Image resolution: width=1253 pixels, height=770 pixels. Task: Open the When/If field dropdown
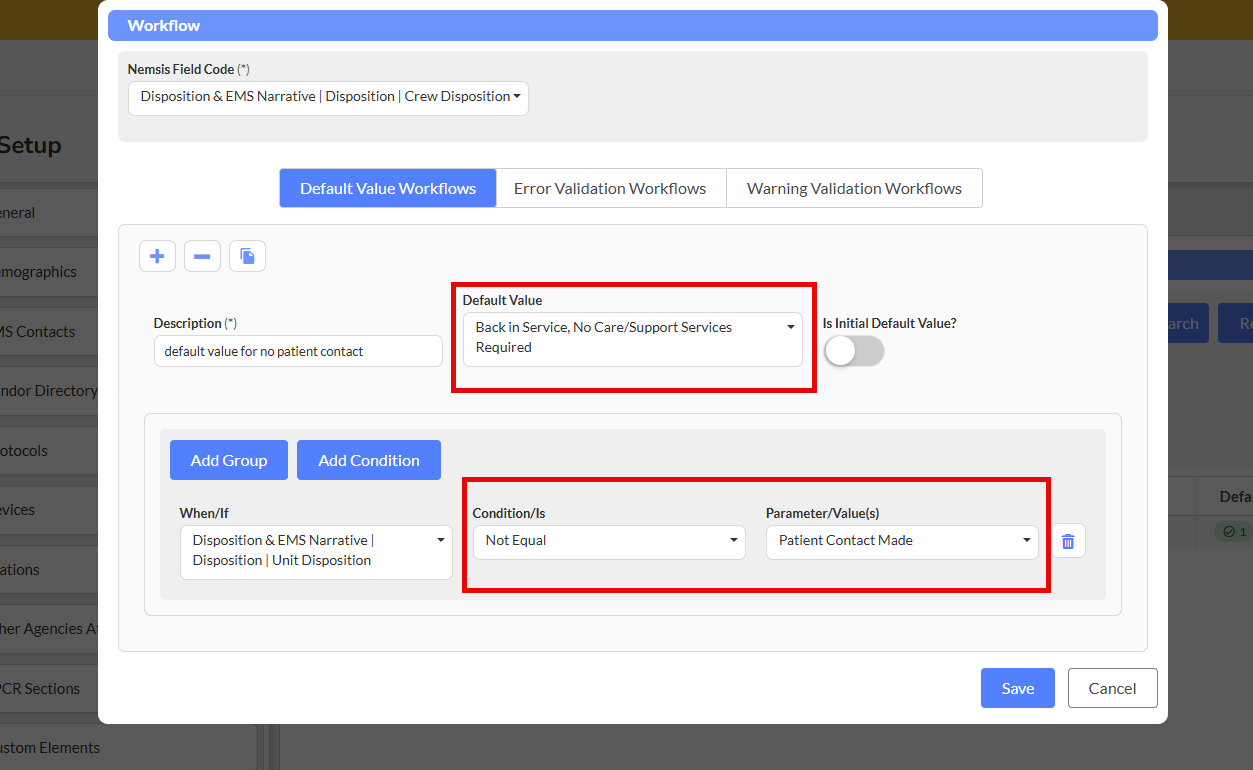(x=316, y=551)
